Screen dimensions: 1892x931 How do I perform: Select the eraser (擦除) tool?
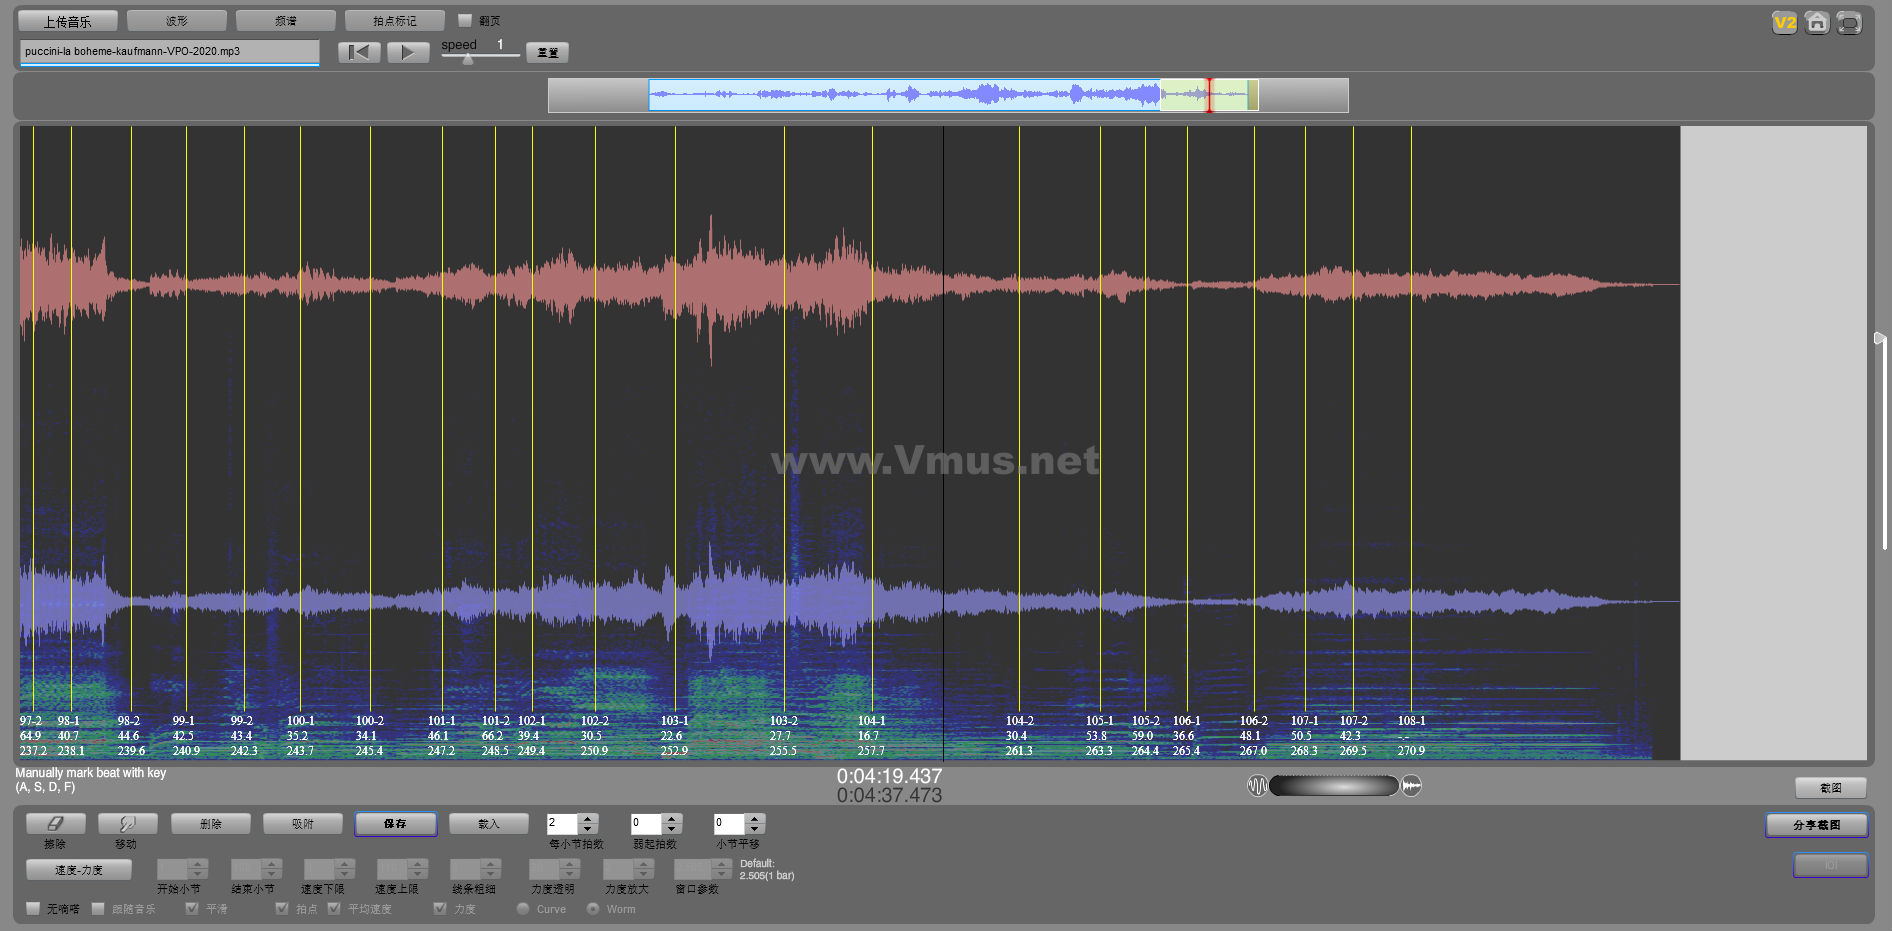(x=55, y=823)
